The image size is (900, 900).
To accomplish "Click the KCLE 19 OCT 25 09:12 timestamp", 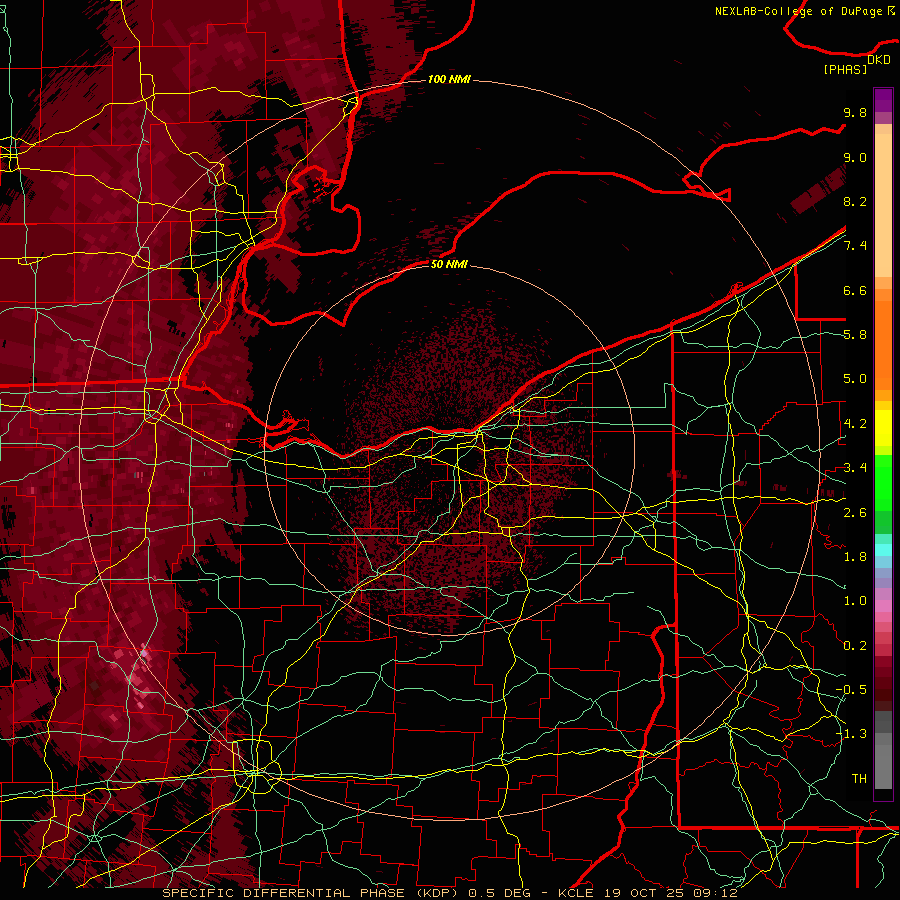I will coord(647,893).
